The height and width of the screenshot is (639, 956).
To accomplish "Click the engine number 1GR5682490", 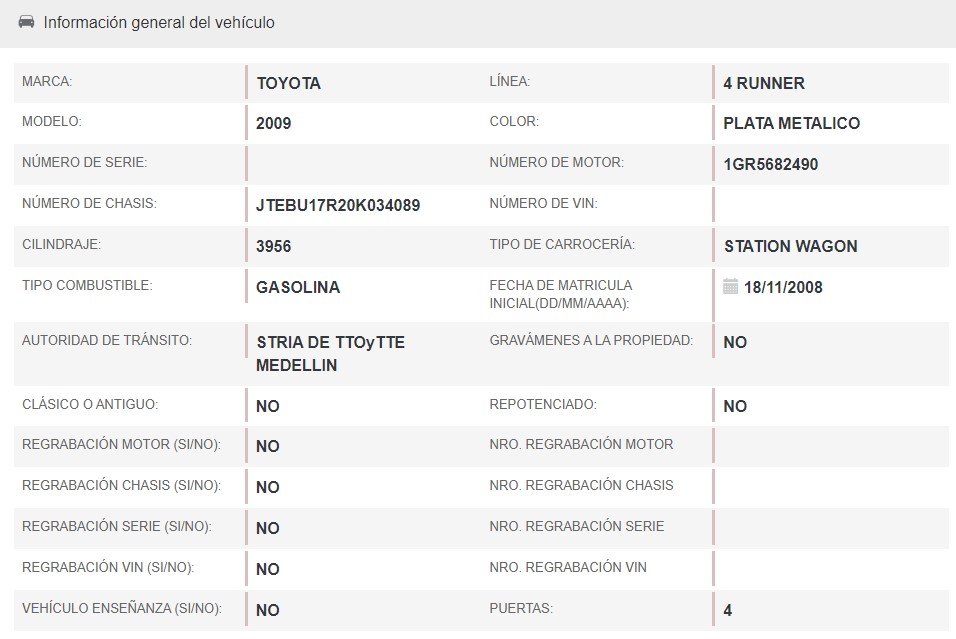I will (x=771, y=164).
